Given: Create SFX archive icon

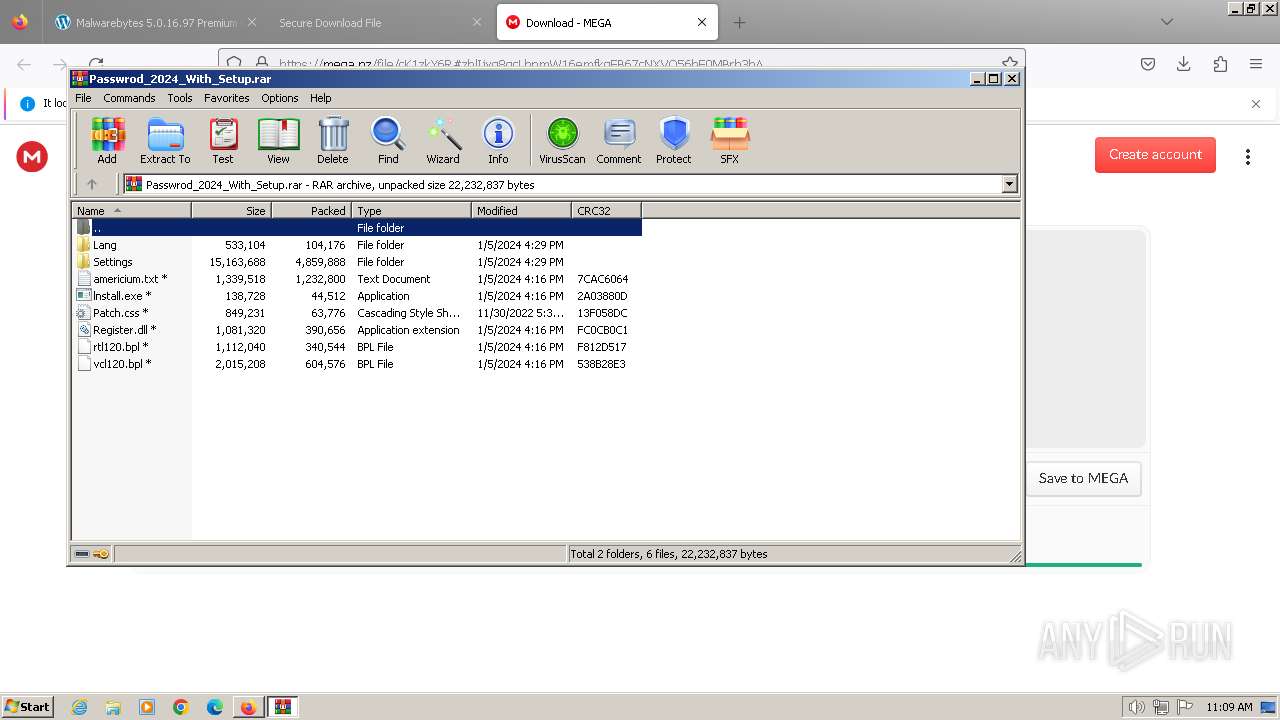Looking at the screenshot, I should [x=730, y=140].
